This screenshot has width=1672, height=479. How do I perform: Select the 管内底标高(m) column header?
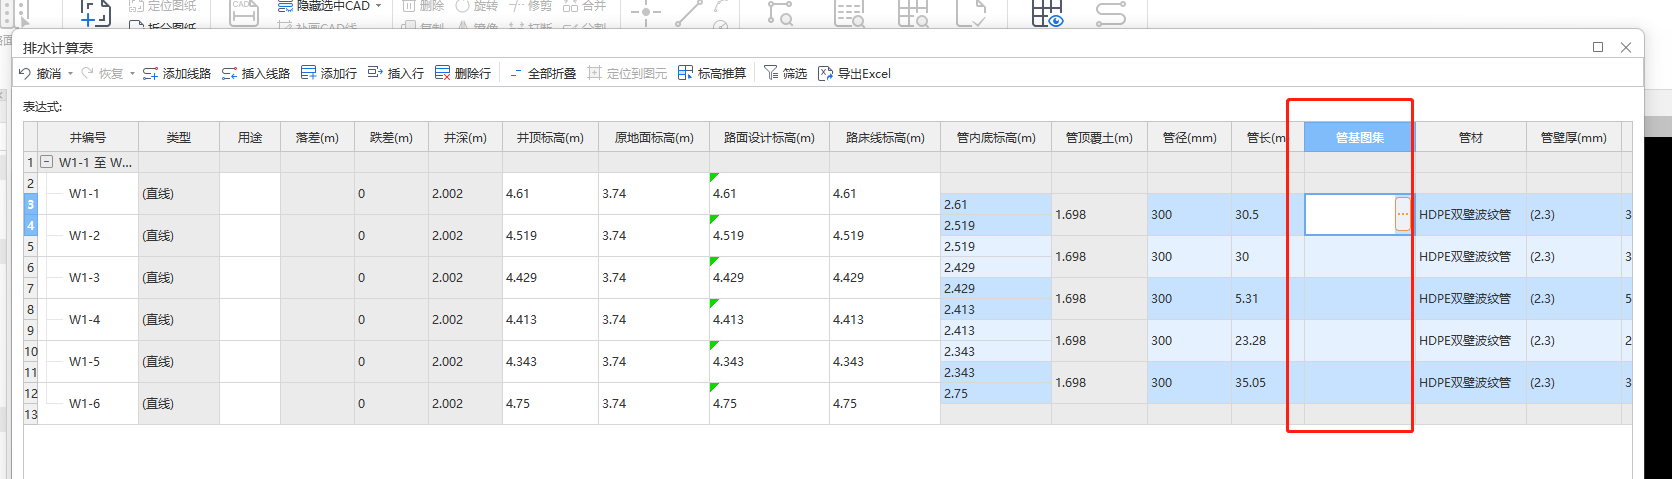pyautogui.click(x=996, y=137)
